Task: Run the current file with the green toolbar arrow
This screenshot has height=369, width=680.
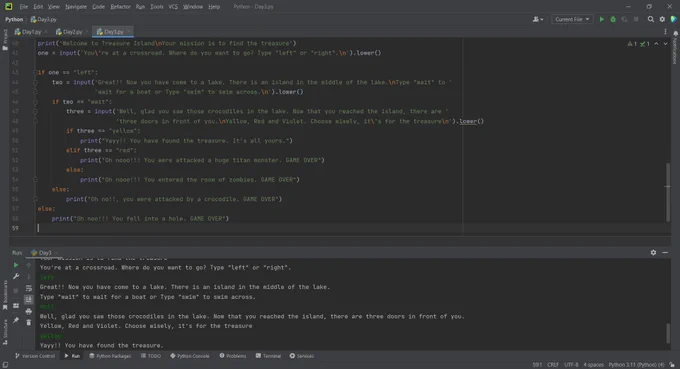Action: click(x=602, y=20)
